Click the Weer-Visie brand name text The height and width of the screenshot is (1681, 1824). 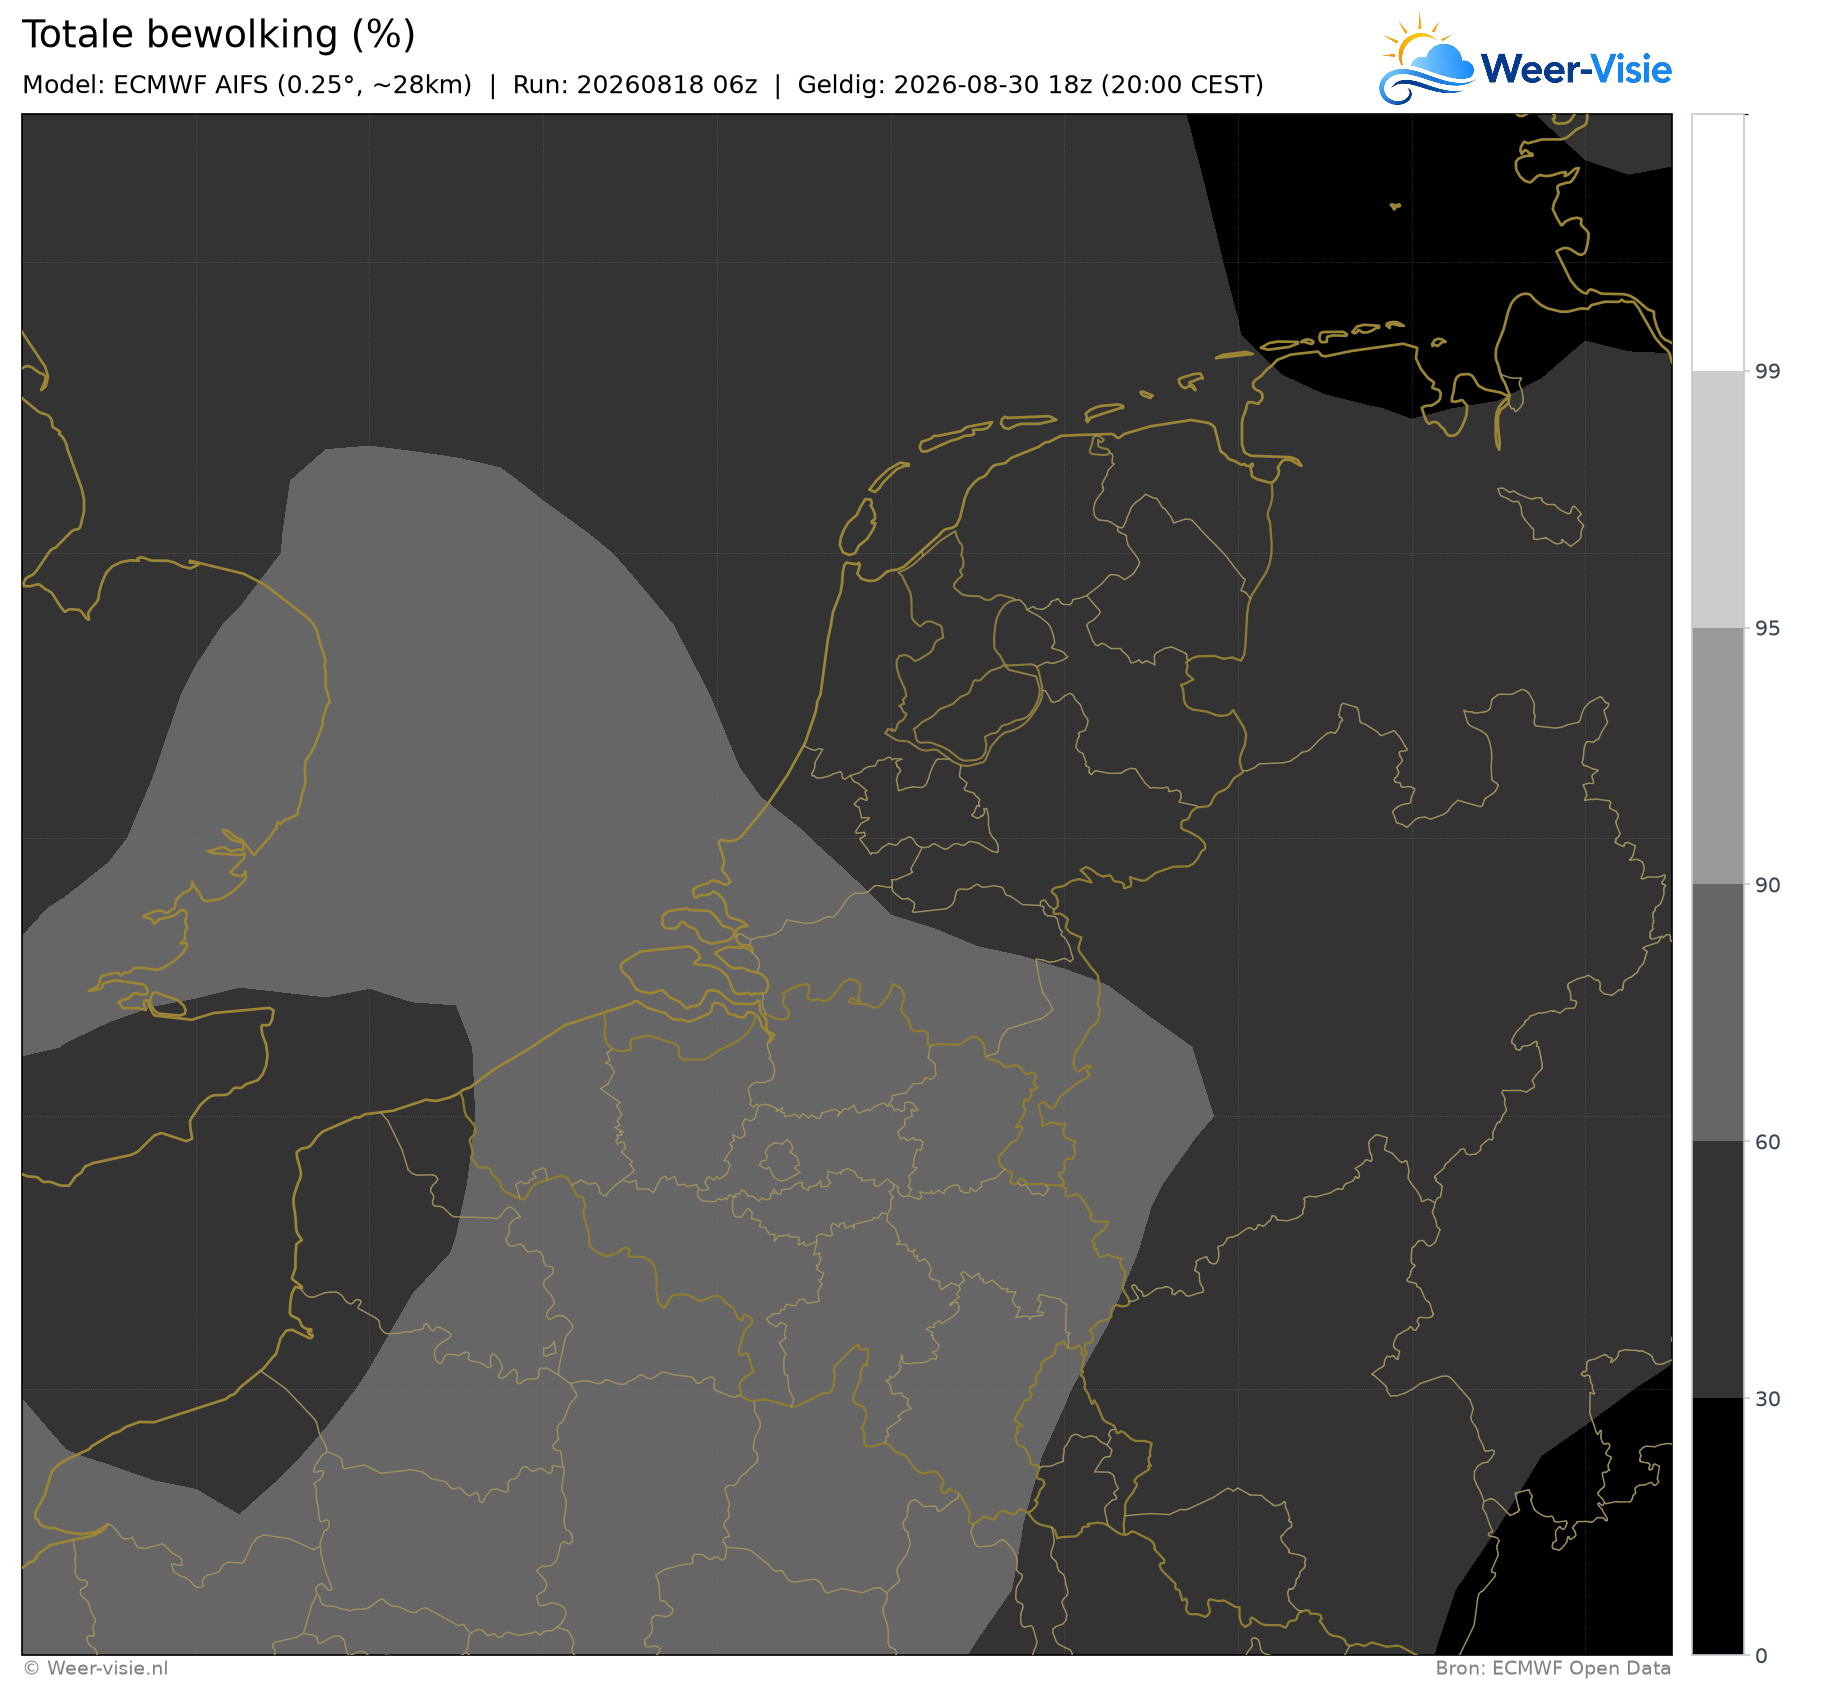(1576, 69)
